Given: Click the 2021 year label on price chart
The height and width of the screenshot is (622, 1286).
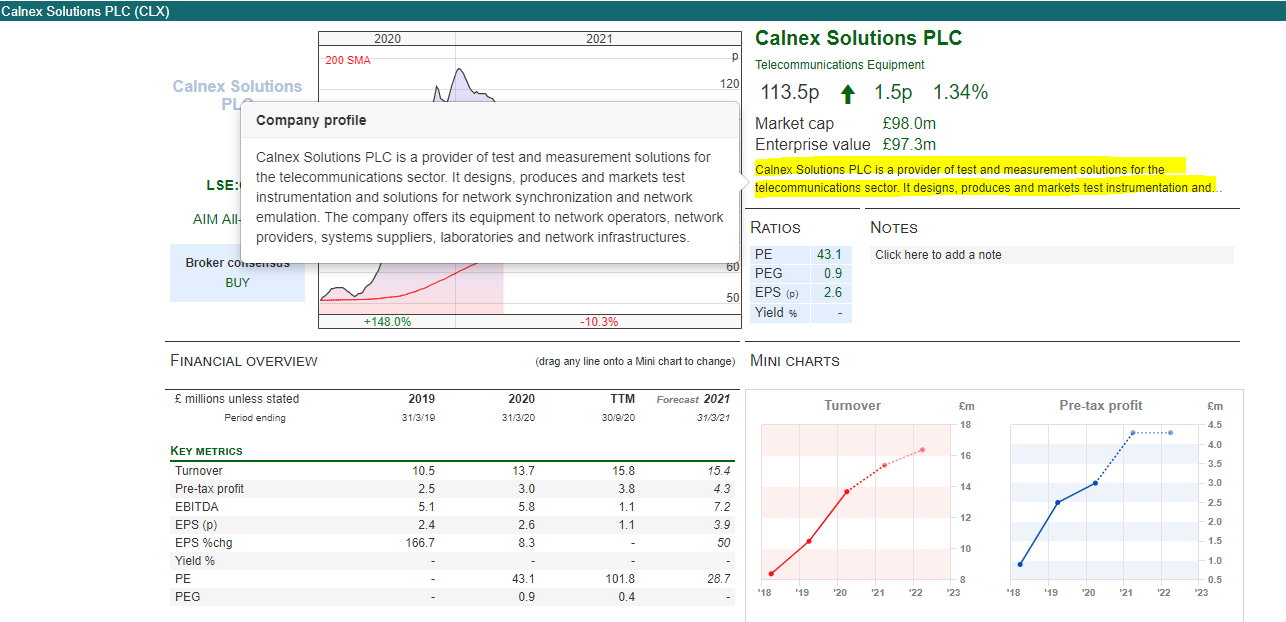Looking at the screenshot, I should [599, 39].
